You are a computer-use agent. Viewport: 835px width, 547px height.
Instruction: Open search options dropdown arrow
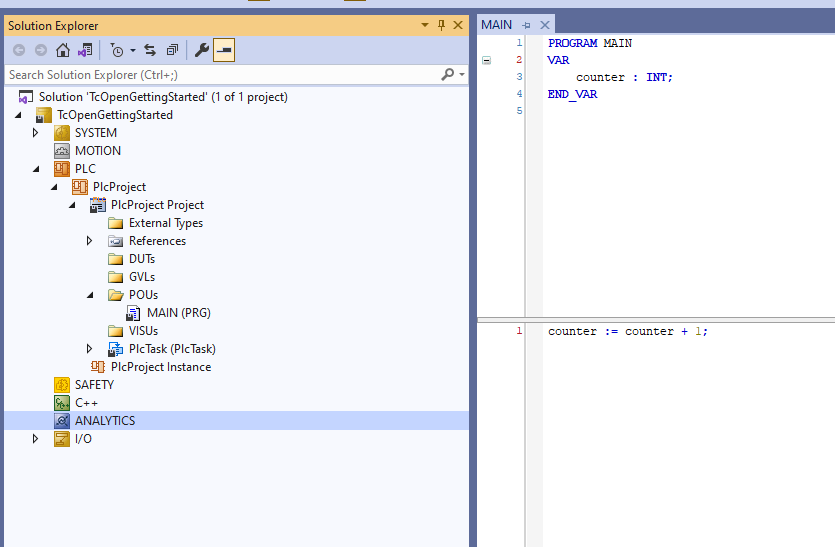[x=462, y=75]
